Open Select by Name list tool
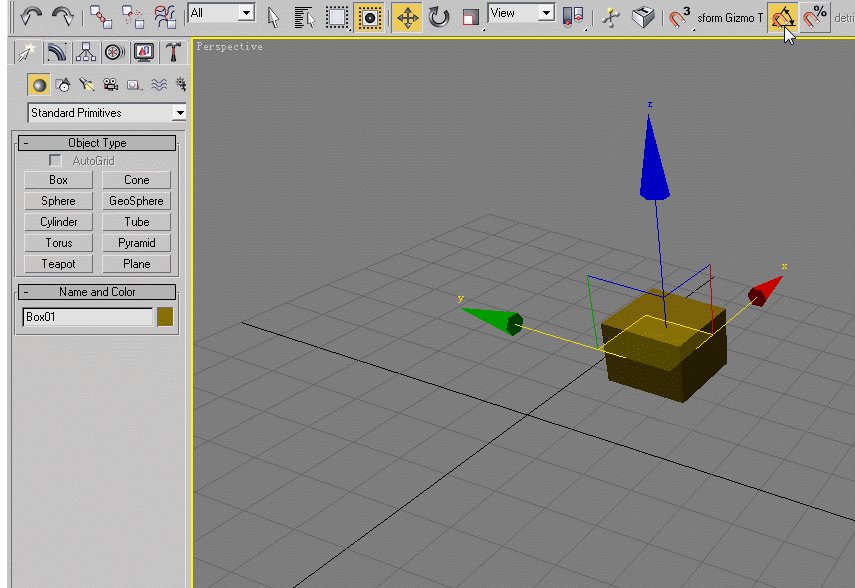Viewport: 855px width, 588px height. point(304,17)
